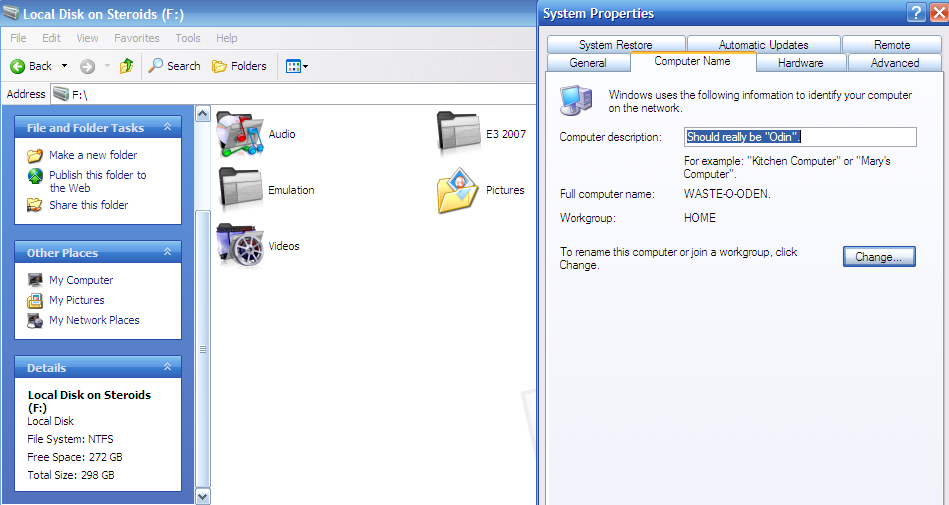Click Publish this folder to the Web
This screenshot has width=949, height=505.
97,181
